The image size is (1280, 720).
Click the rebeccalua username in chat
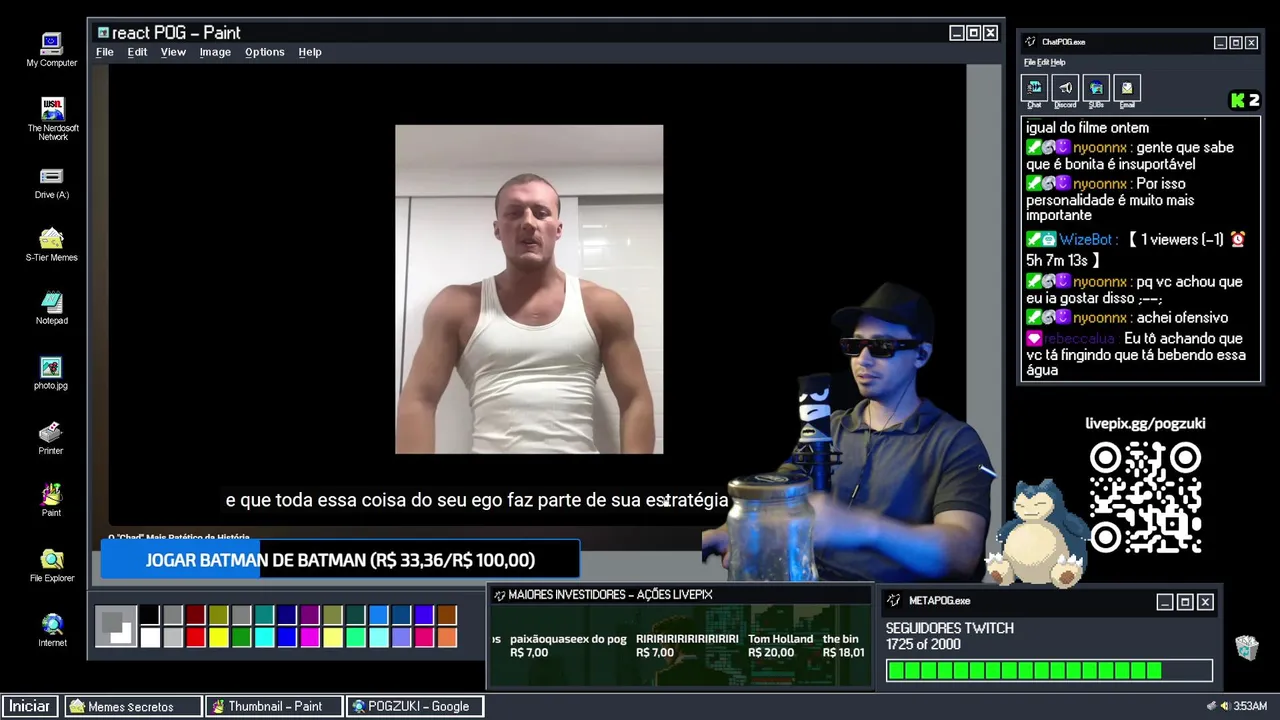point(1080,339)
